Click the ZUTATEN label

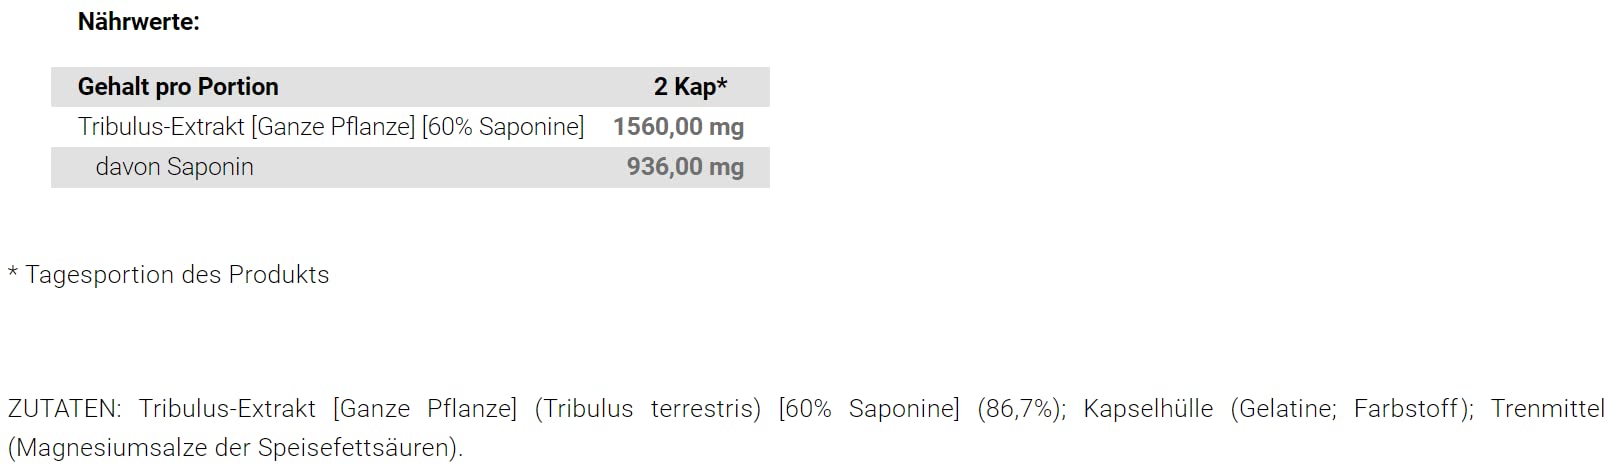tap(63, 409)
